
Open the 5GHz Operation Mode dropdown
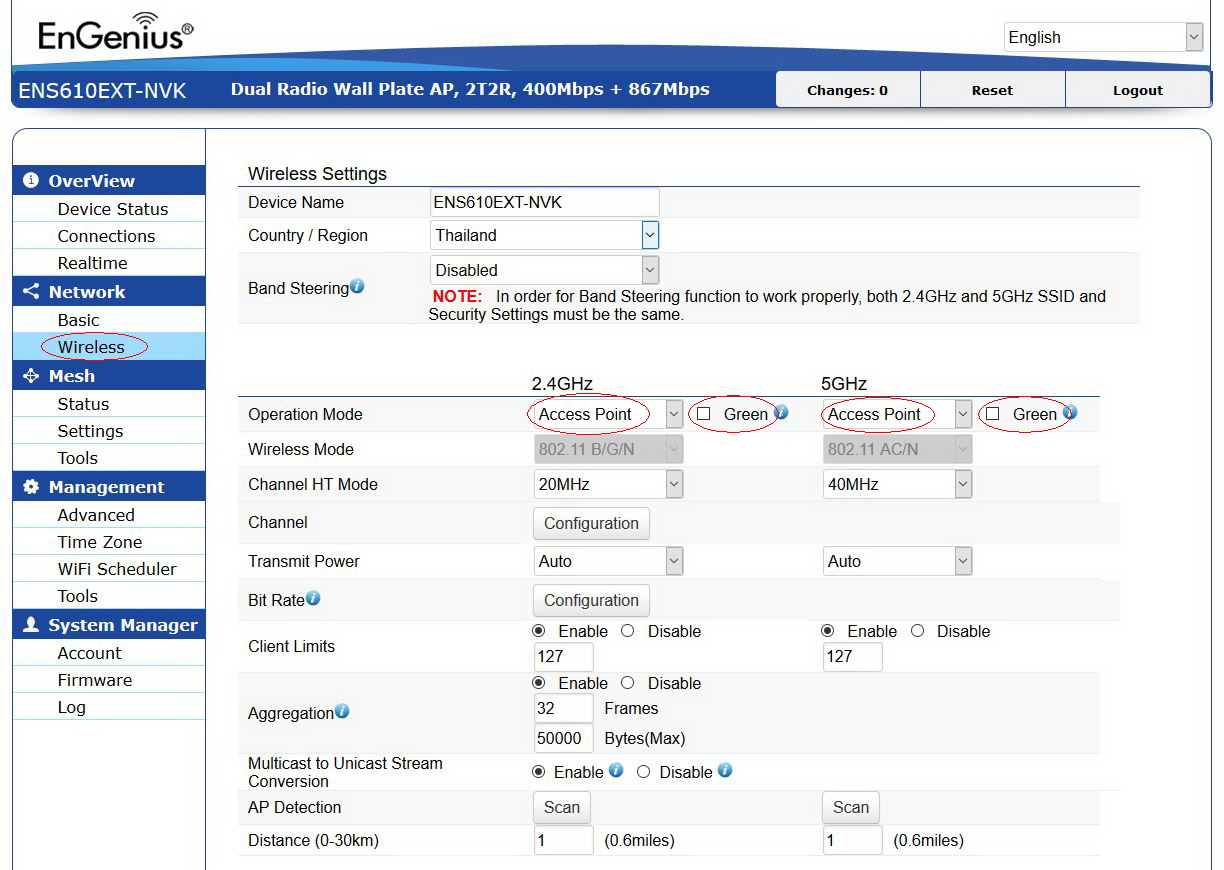[897, 414]
